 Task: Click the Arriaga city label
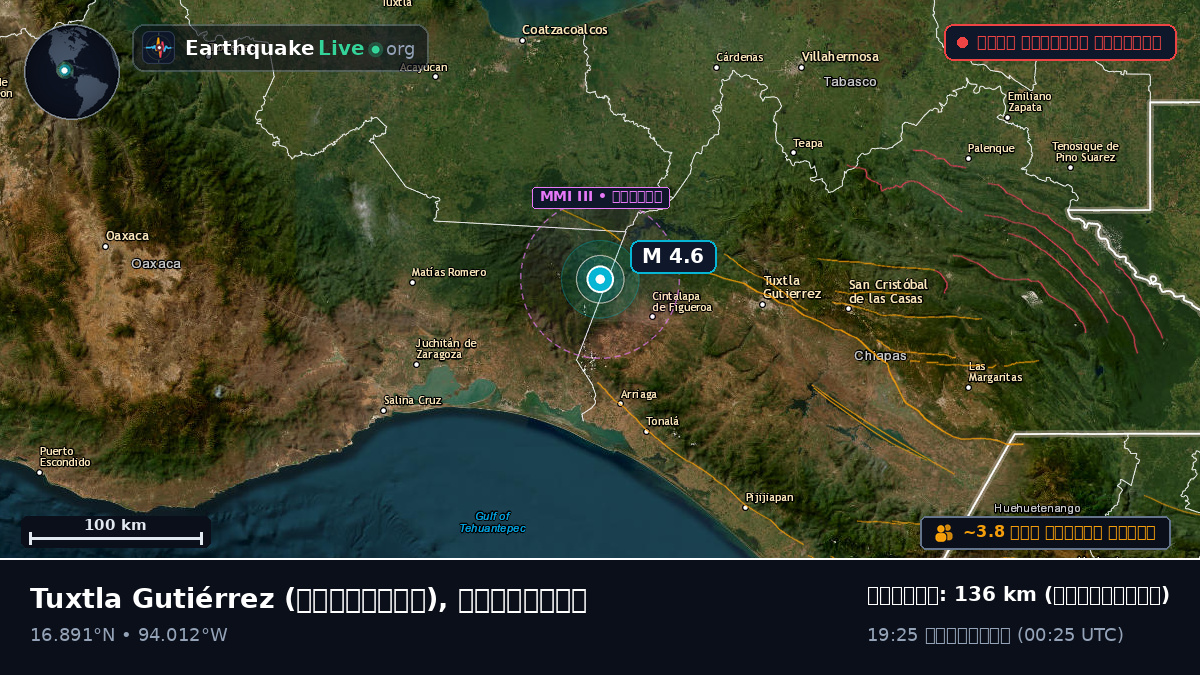pyautogui.click(x=639, y=394)
